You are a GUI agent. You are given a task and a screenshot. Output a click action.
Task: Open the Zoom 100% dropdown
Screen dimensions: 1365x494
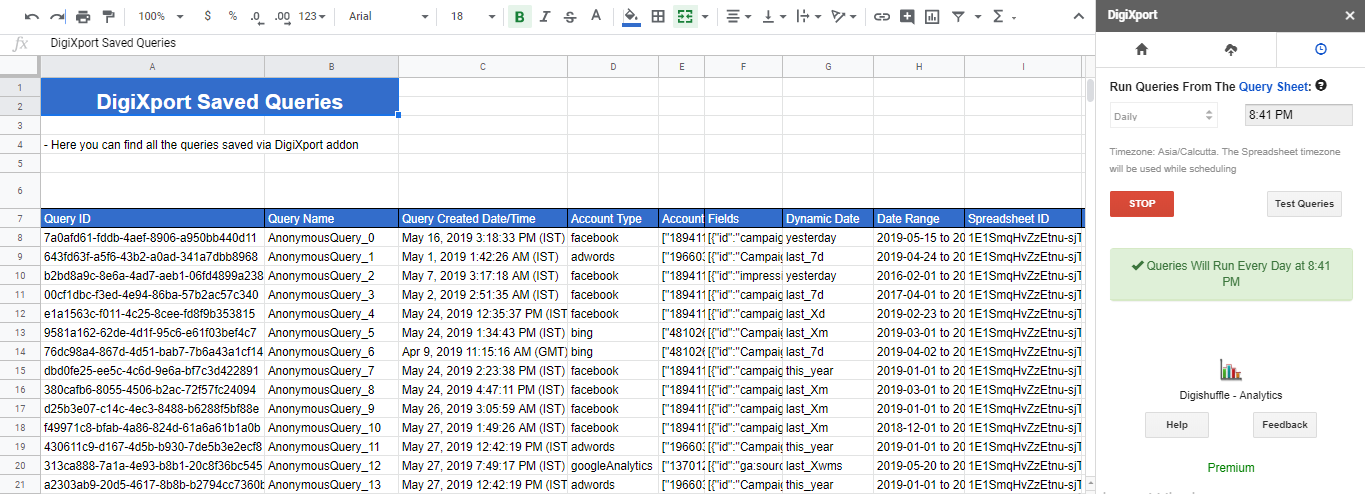161,17
